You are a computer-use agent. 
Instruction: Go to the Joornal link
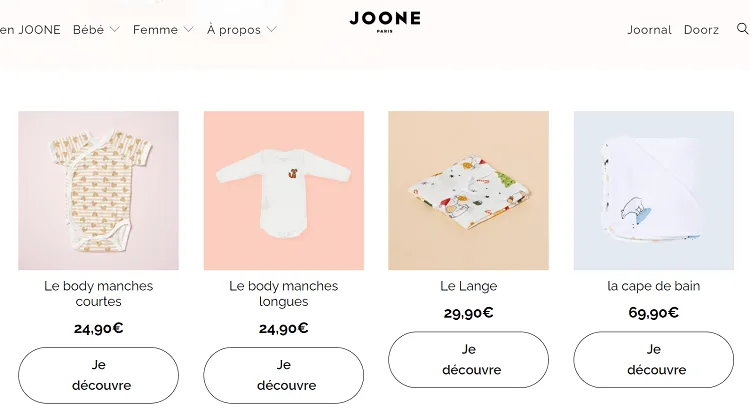(649, 30)
